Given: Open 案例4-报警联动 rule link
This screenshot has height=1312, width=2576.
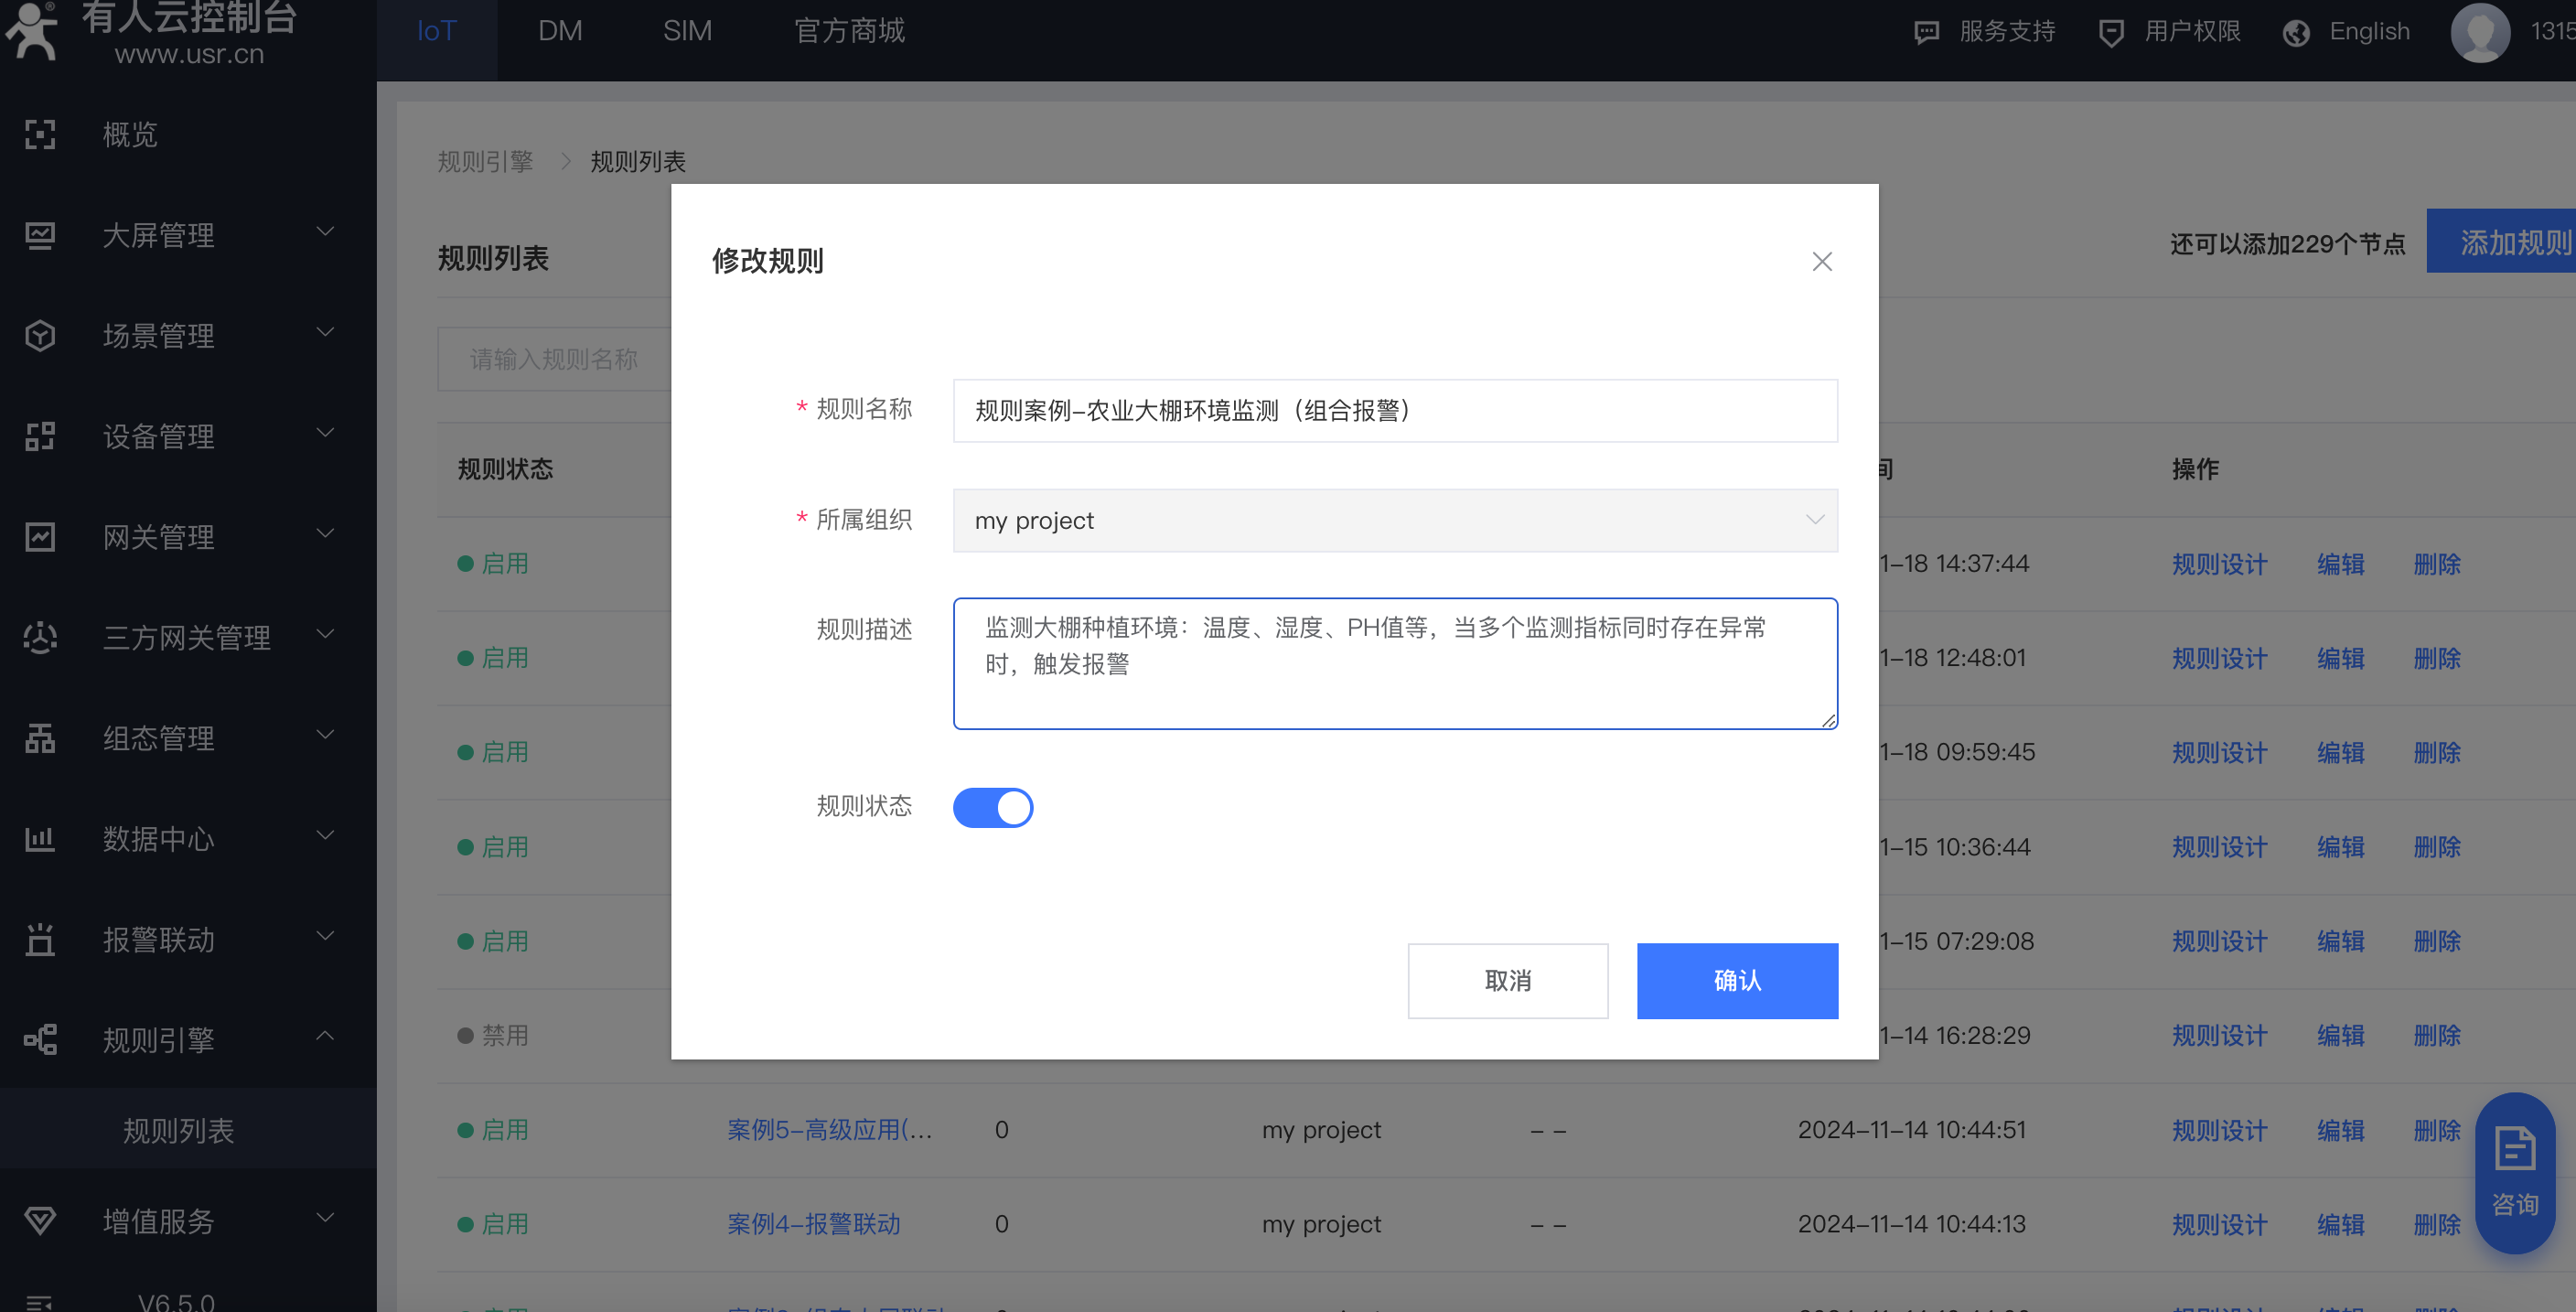Looking at the screenshot, I should (x=814, y=1224).
